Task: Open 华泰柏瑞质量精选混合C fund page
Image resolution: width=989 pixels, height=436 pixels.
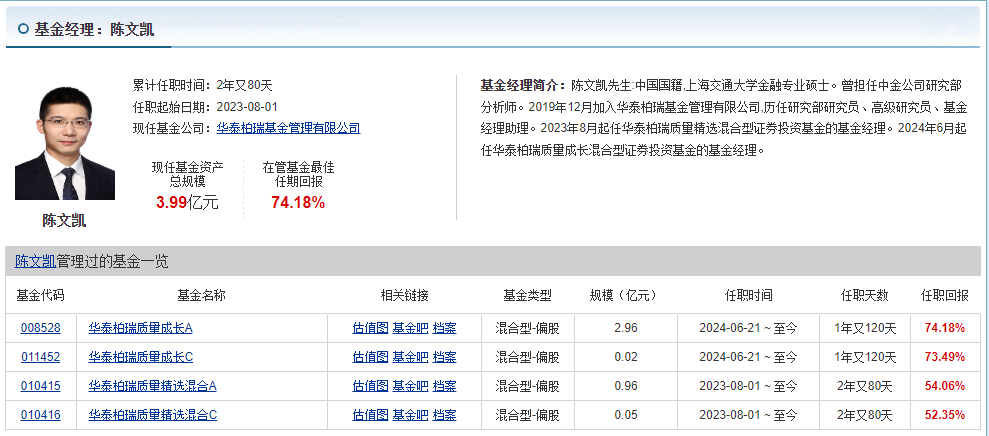Action: 153,415
